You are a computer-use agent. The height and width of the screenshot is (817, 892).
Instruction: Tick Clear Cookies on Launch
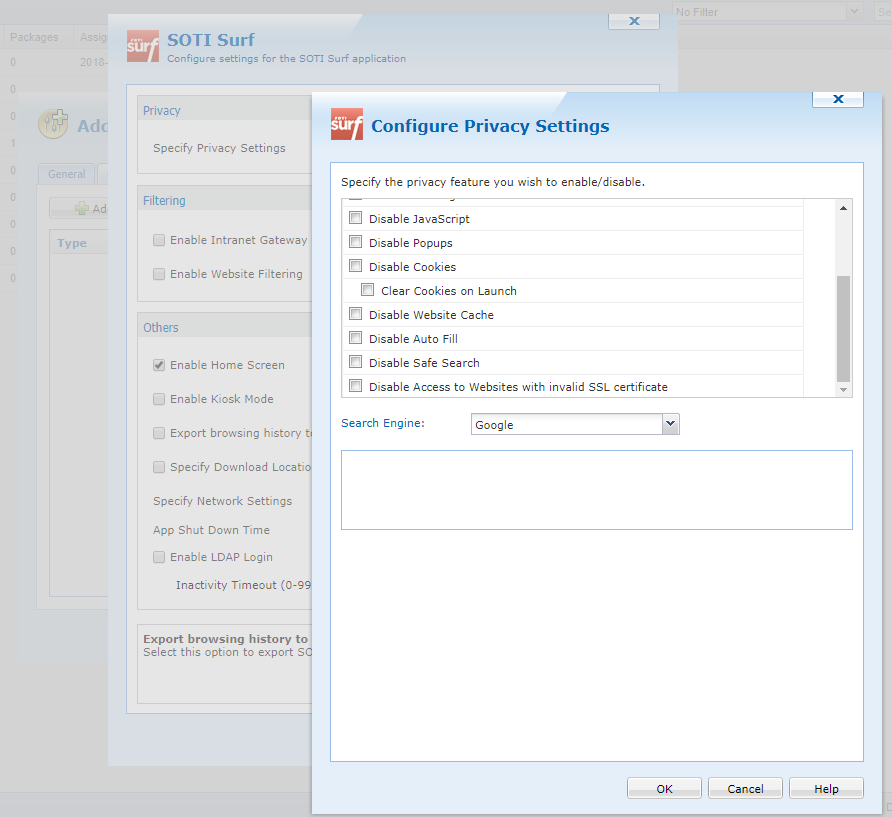[367, 291]
